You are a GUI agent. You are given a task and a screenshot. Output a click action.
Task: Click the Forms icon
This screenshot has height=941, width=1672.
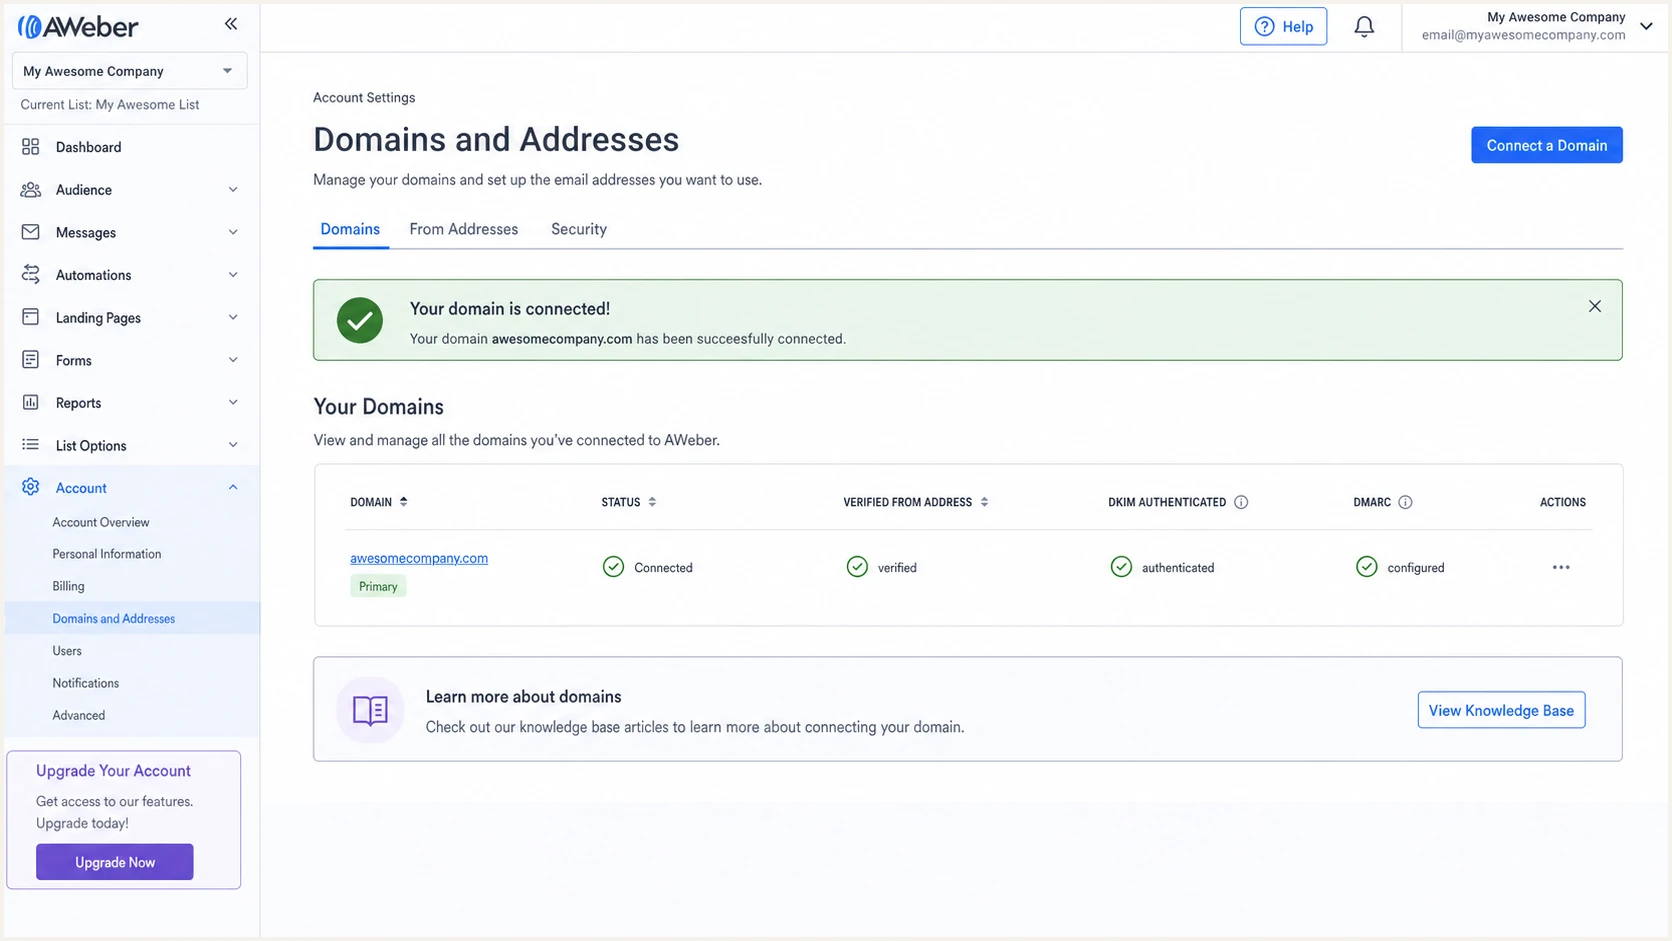pos(31,360)
